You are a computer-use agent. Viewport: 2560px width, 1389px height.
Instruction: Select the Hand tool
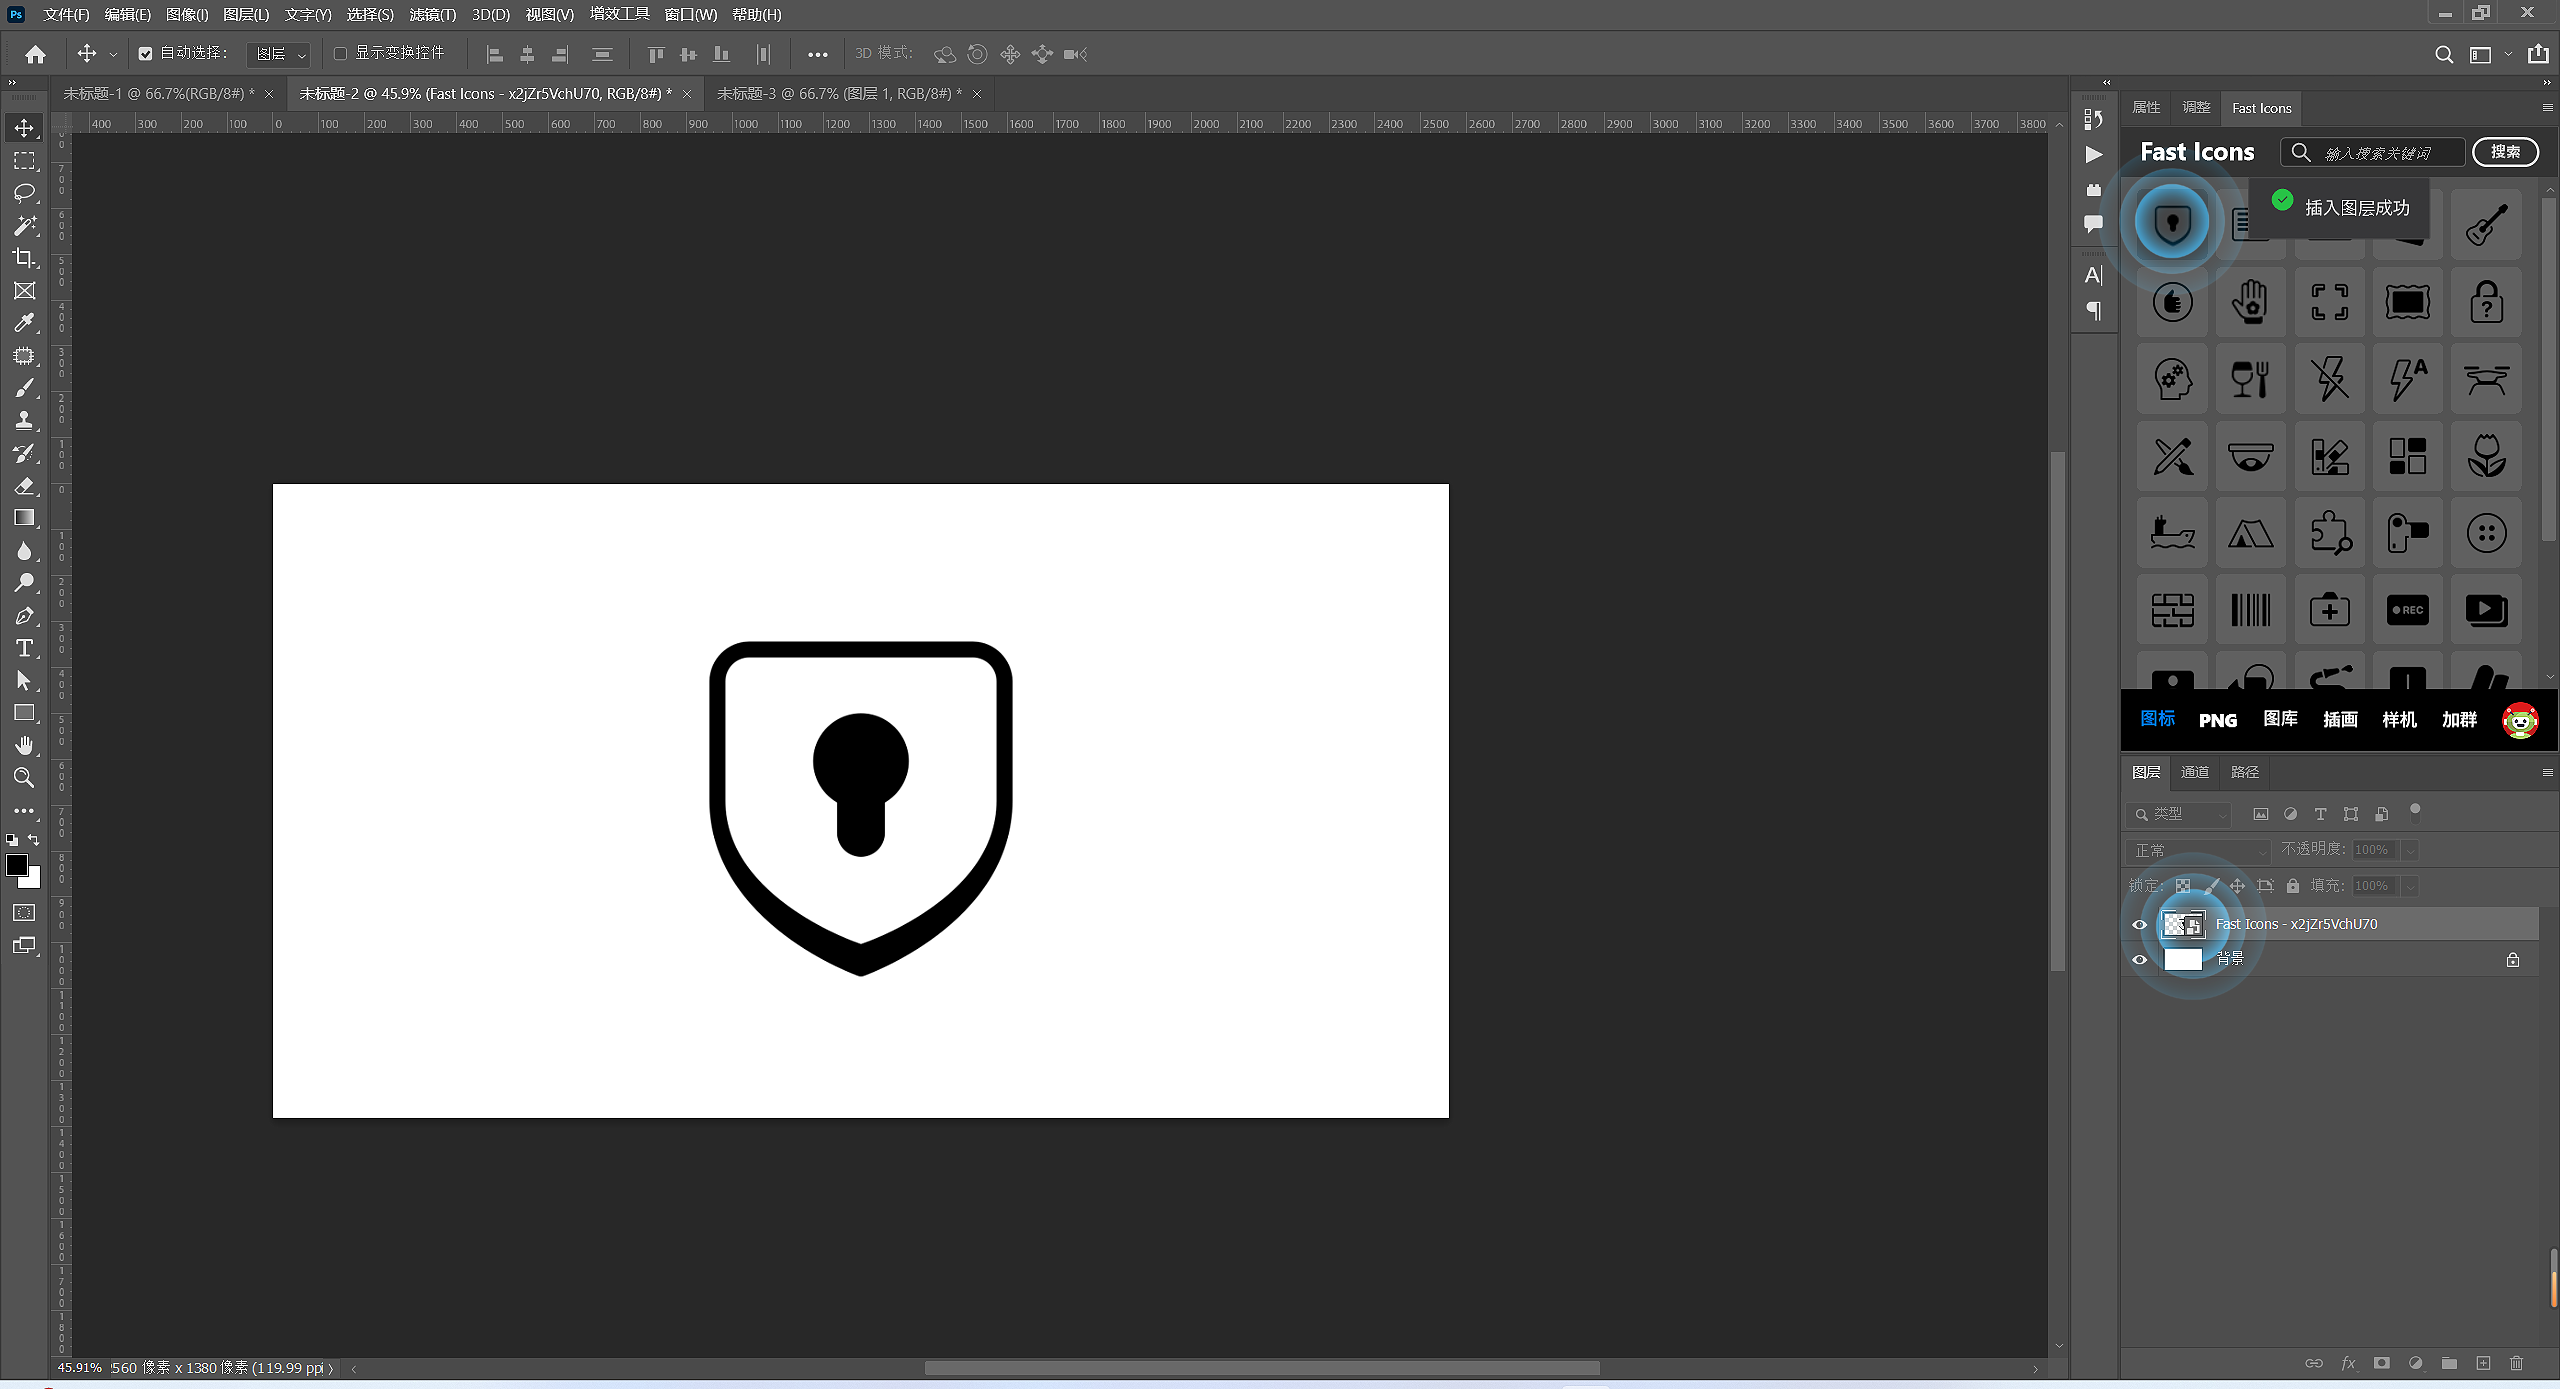click(x=25, y=745)
